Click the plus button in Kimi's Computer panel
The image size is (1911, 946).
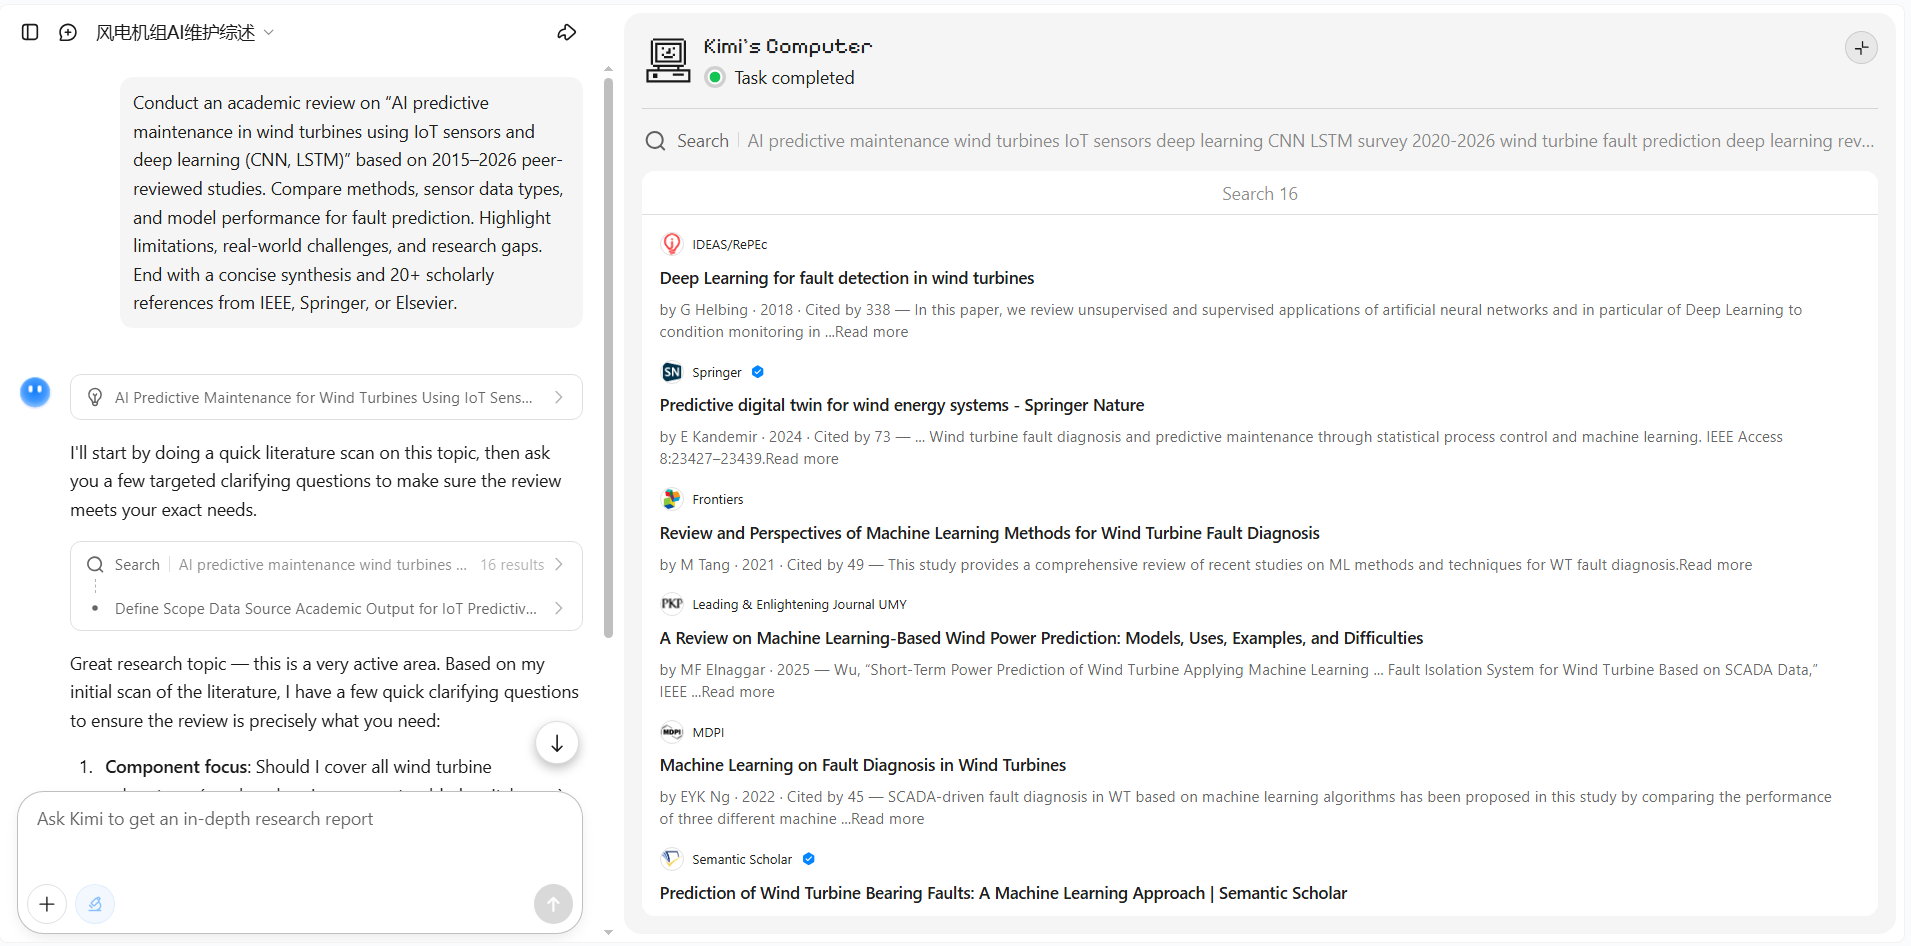[x=1861, y=47]
